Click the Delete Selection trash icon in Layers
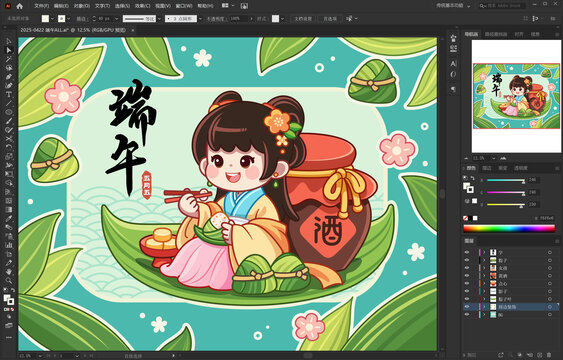 (x=549, y=355)
